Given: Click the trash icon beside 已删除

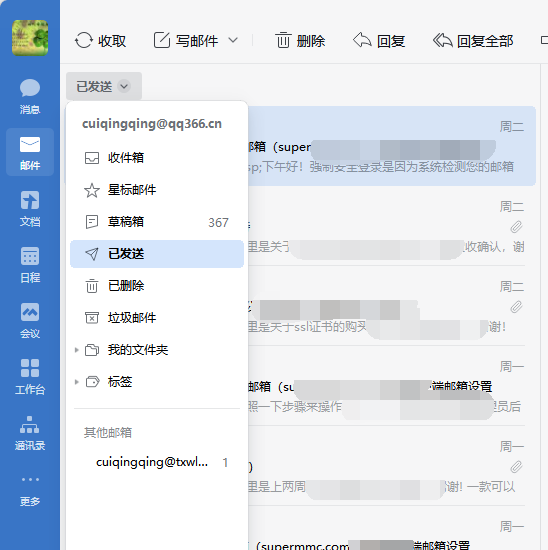Looking at the screenshot, I should 92,286.
